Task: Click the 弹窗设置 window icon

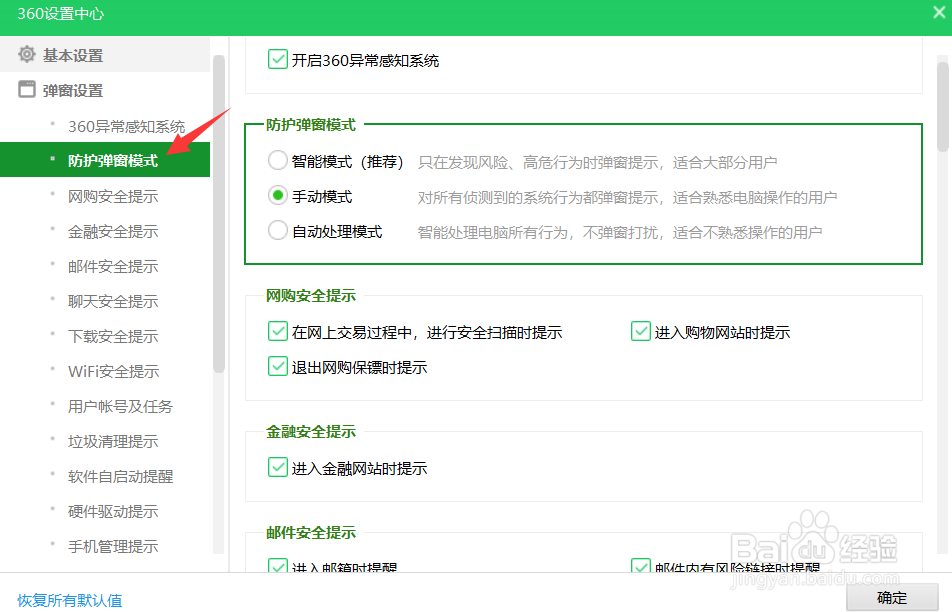Action: (27, 90)
